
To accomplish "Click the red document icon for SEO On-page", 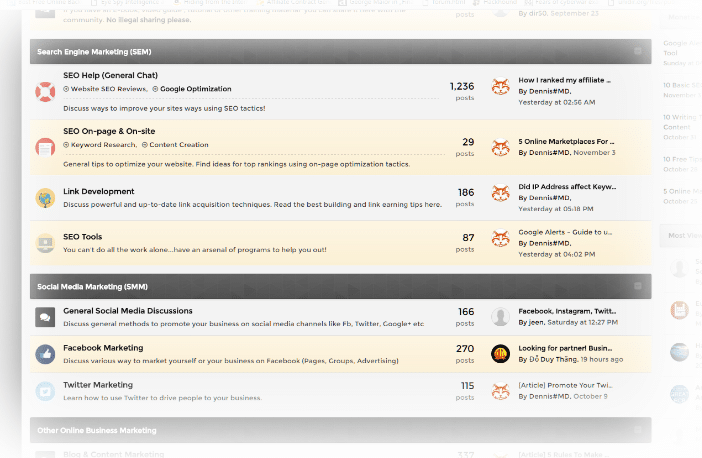I will point(45,148).
